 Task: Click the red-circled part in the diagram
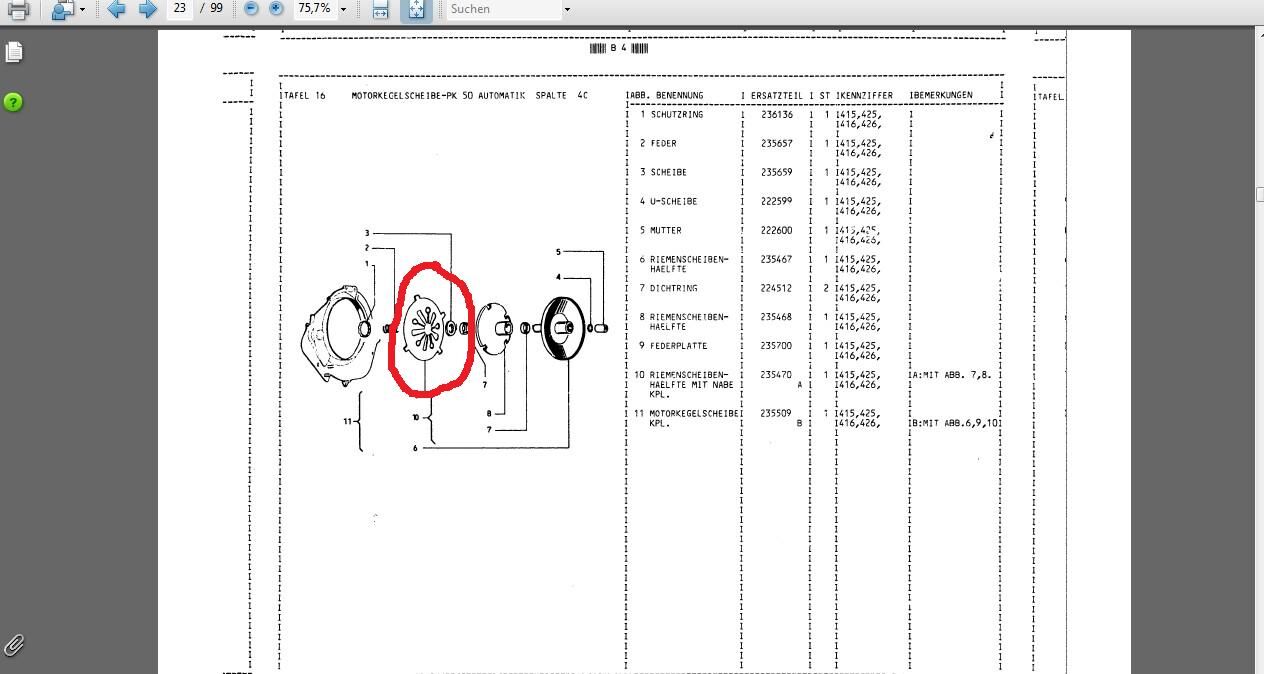point(429,328)
